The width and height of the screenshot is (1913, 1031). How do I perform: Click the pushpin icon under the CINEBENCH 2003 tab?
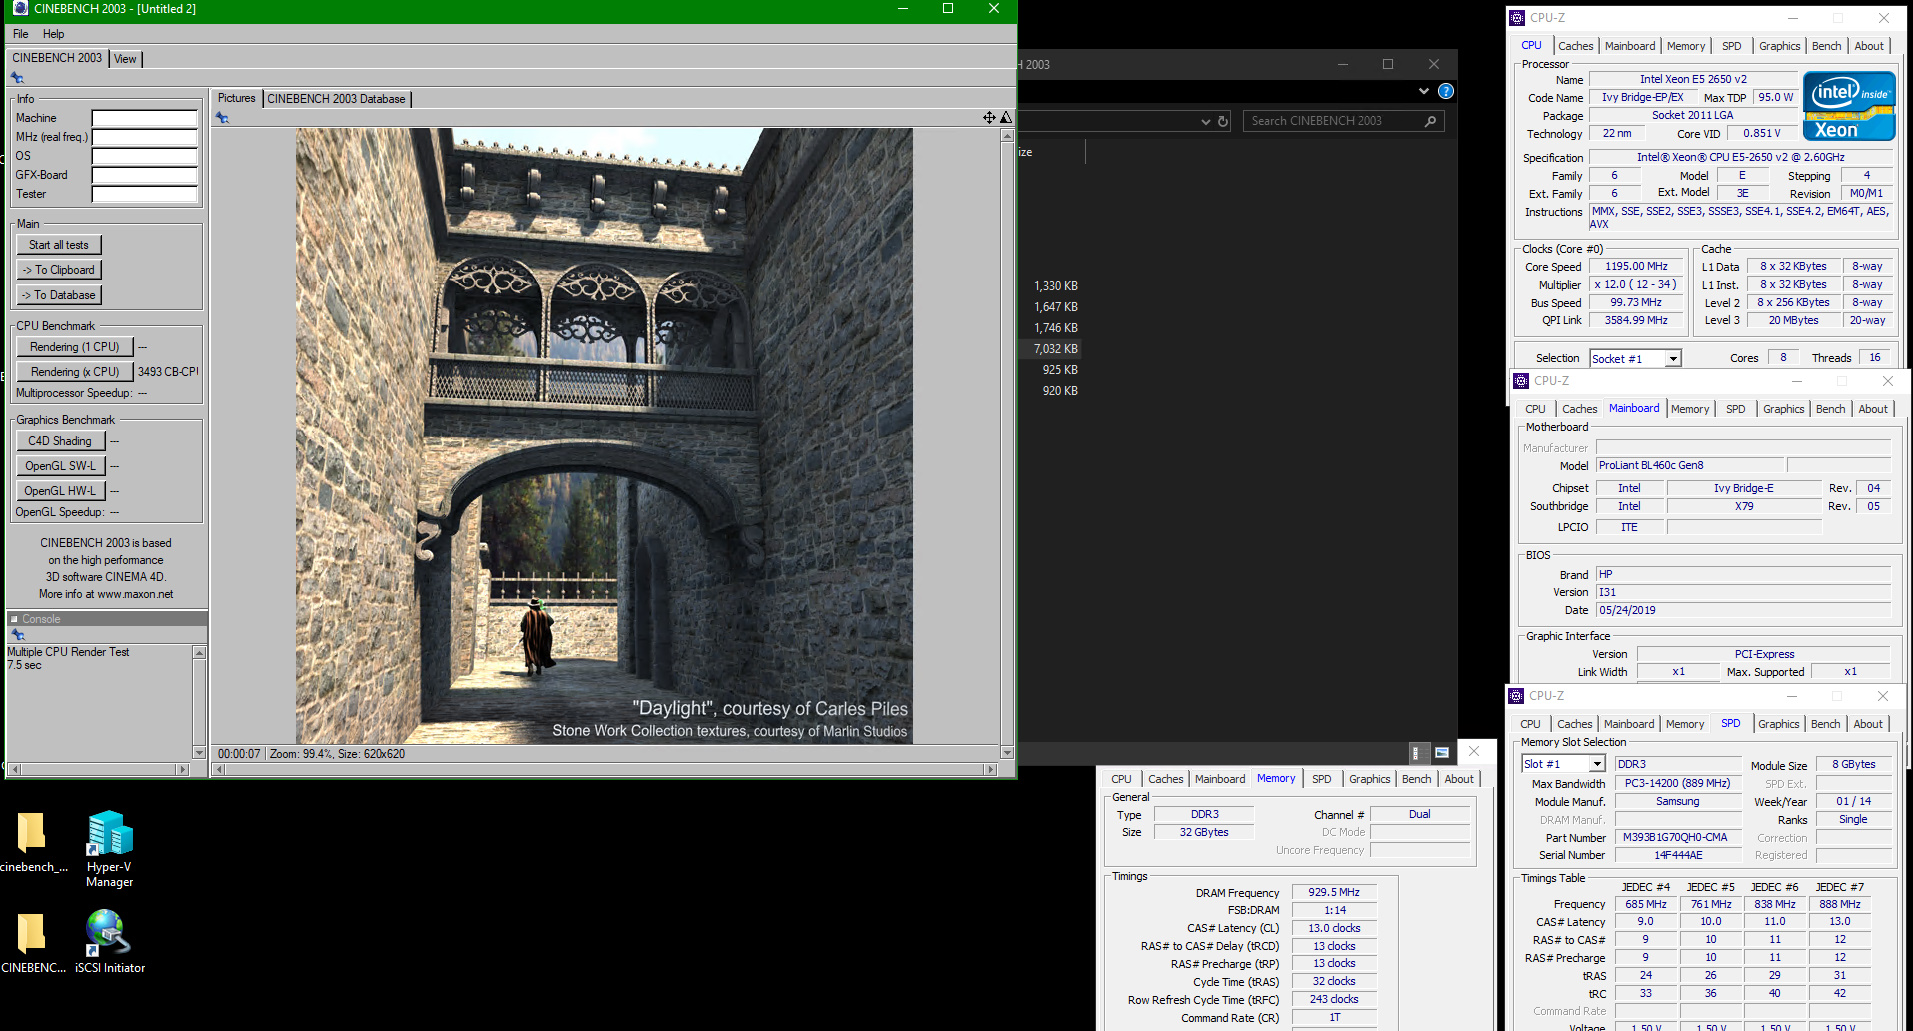17,78
